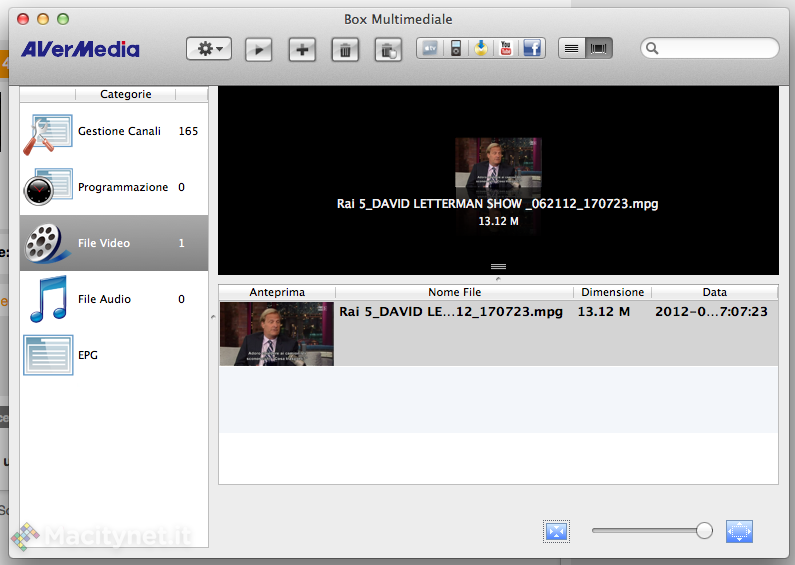Click the Programmazione clock icon
795x565 pixels.
click(x=48, y=187)
